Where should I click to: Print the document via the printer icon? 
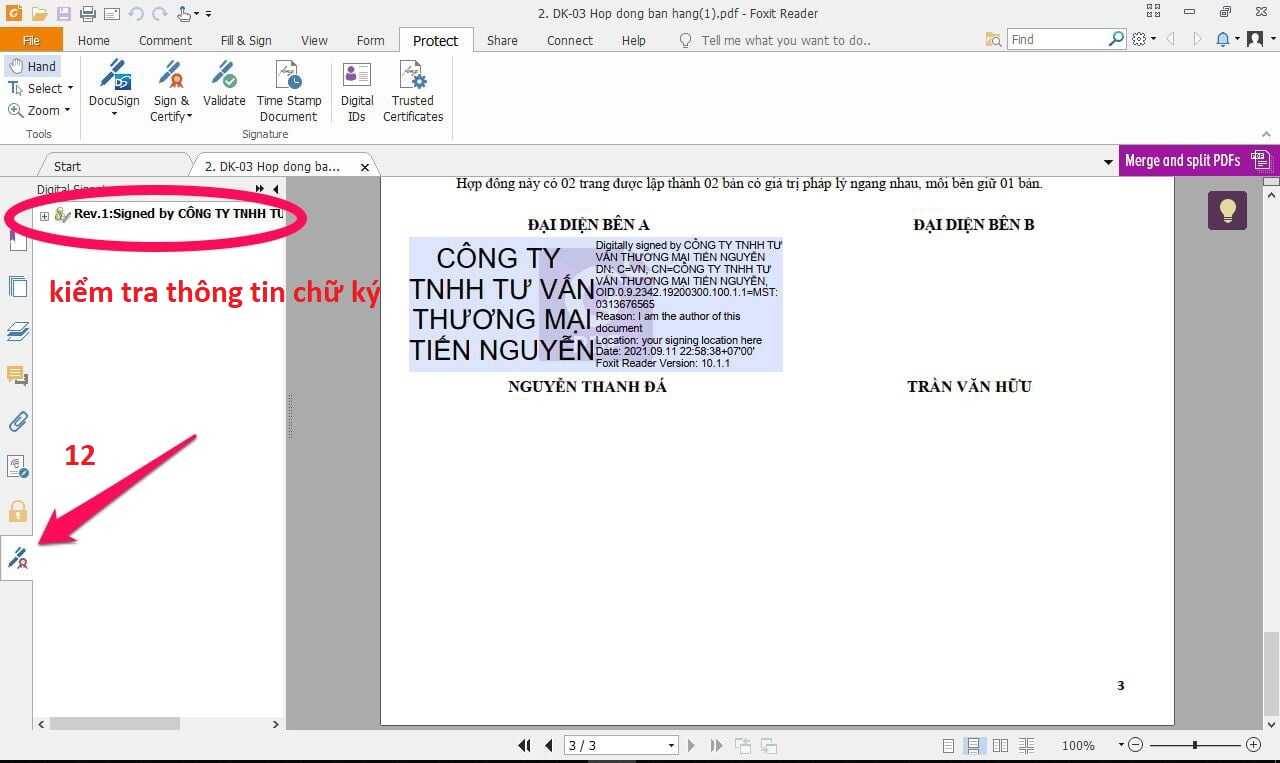[x=88, y=13]
